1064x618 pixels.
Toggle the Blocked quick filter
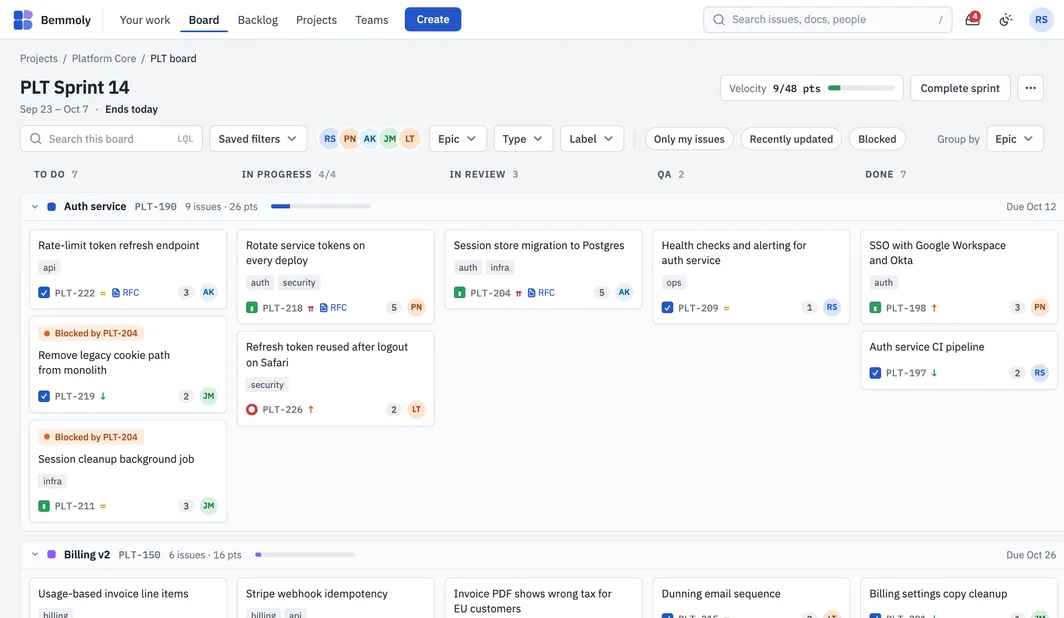point(877,139)
